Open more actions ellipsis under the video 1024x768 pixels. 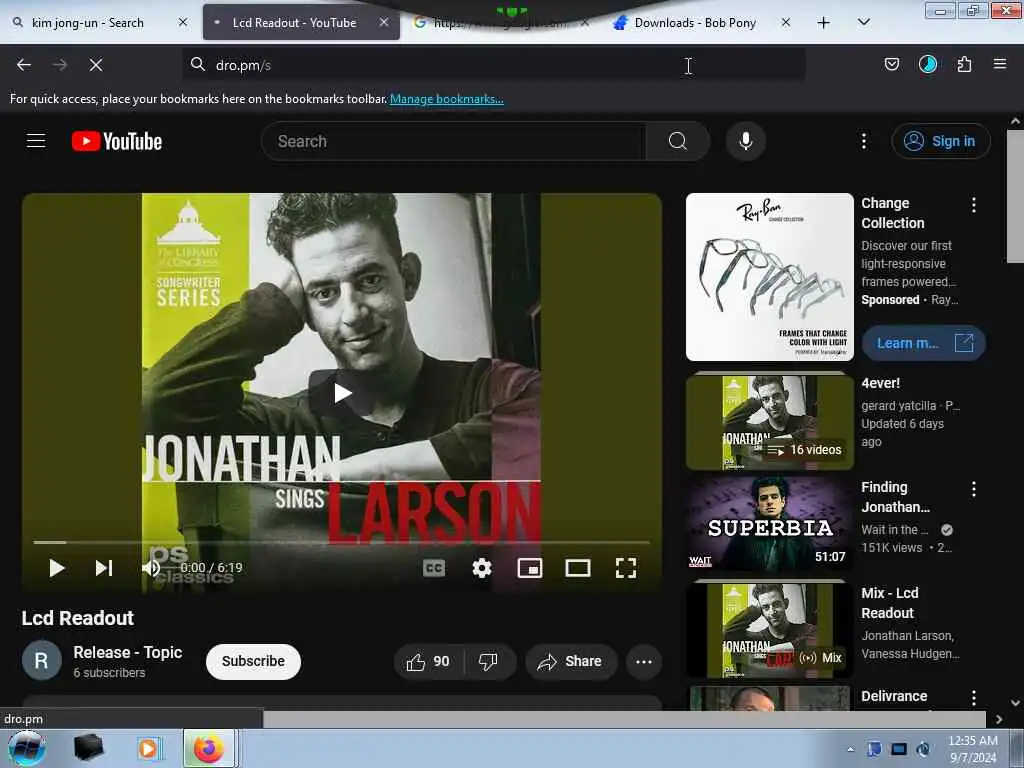tap(644, 662)
